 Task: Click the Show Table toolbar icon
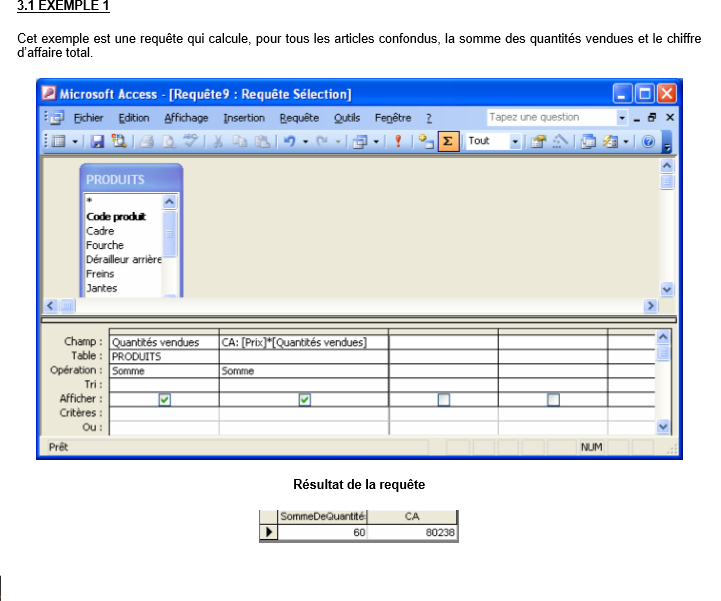pos(426,141)
